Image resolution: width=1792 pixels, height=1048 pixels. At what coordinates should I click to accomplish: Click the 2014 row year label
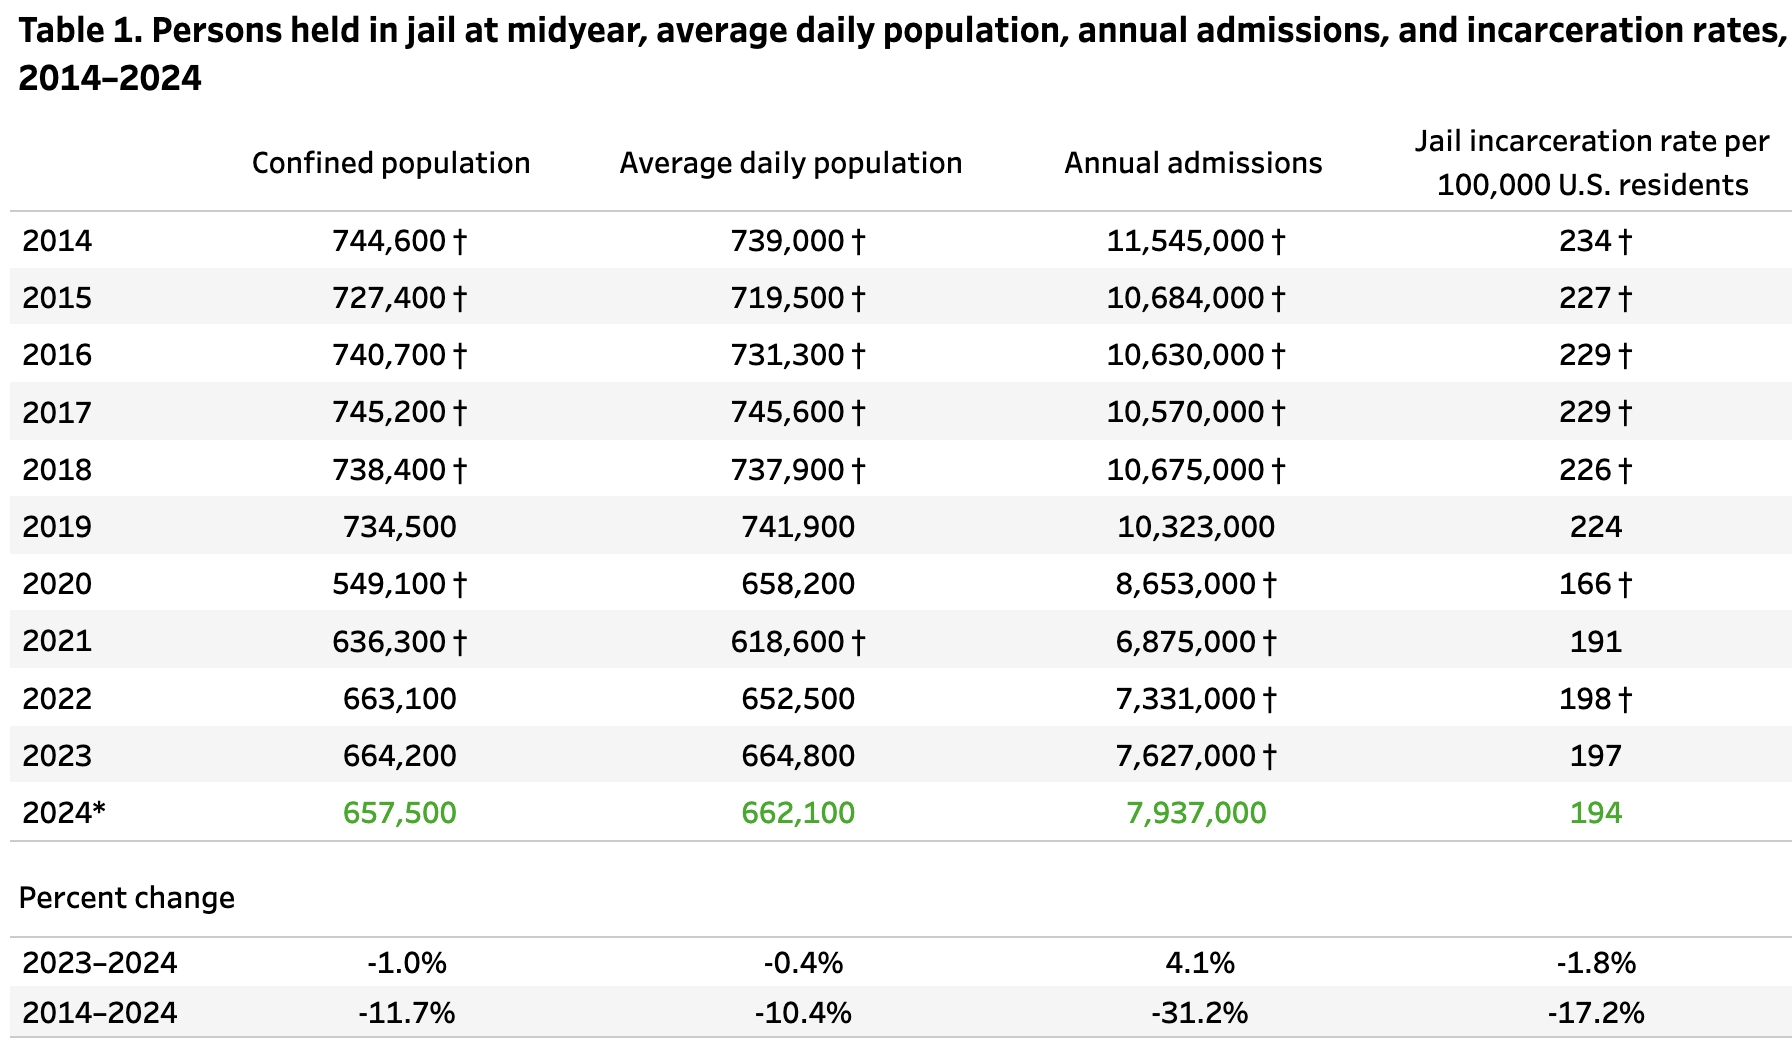point(57,241)
